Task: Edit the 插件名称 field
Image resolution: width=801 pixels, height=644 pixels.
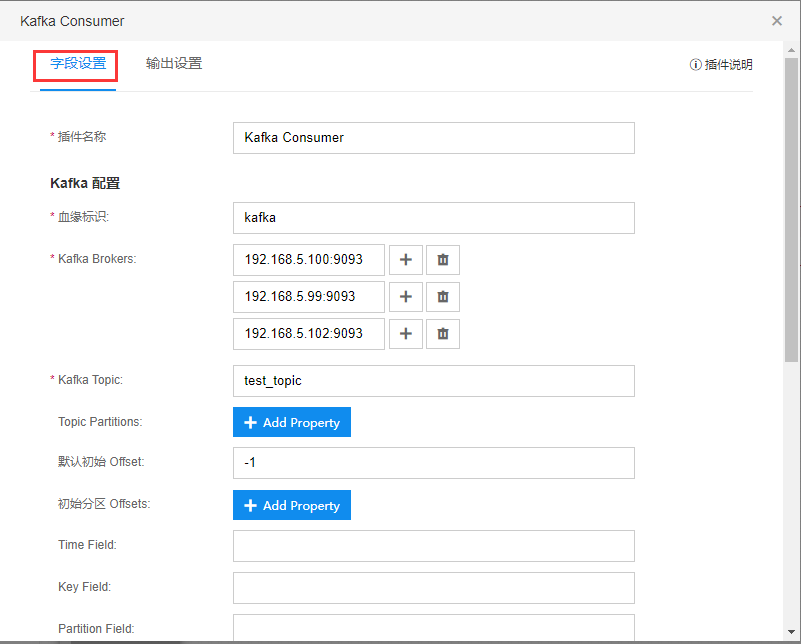Action: point(434,138)
